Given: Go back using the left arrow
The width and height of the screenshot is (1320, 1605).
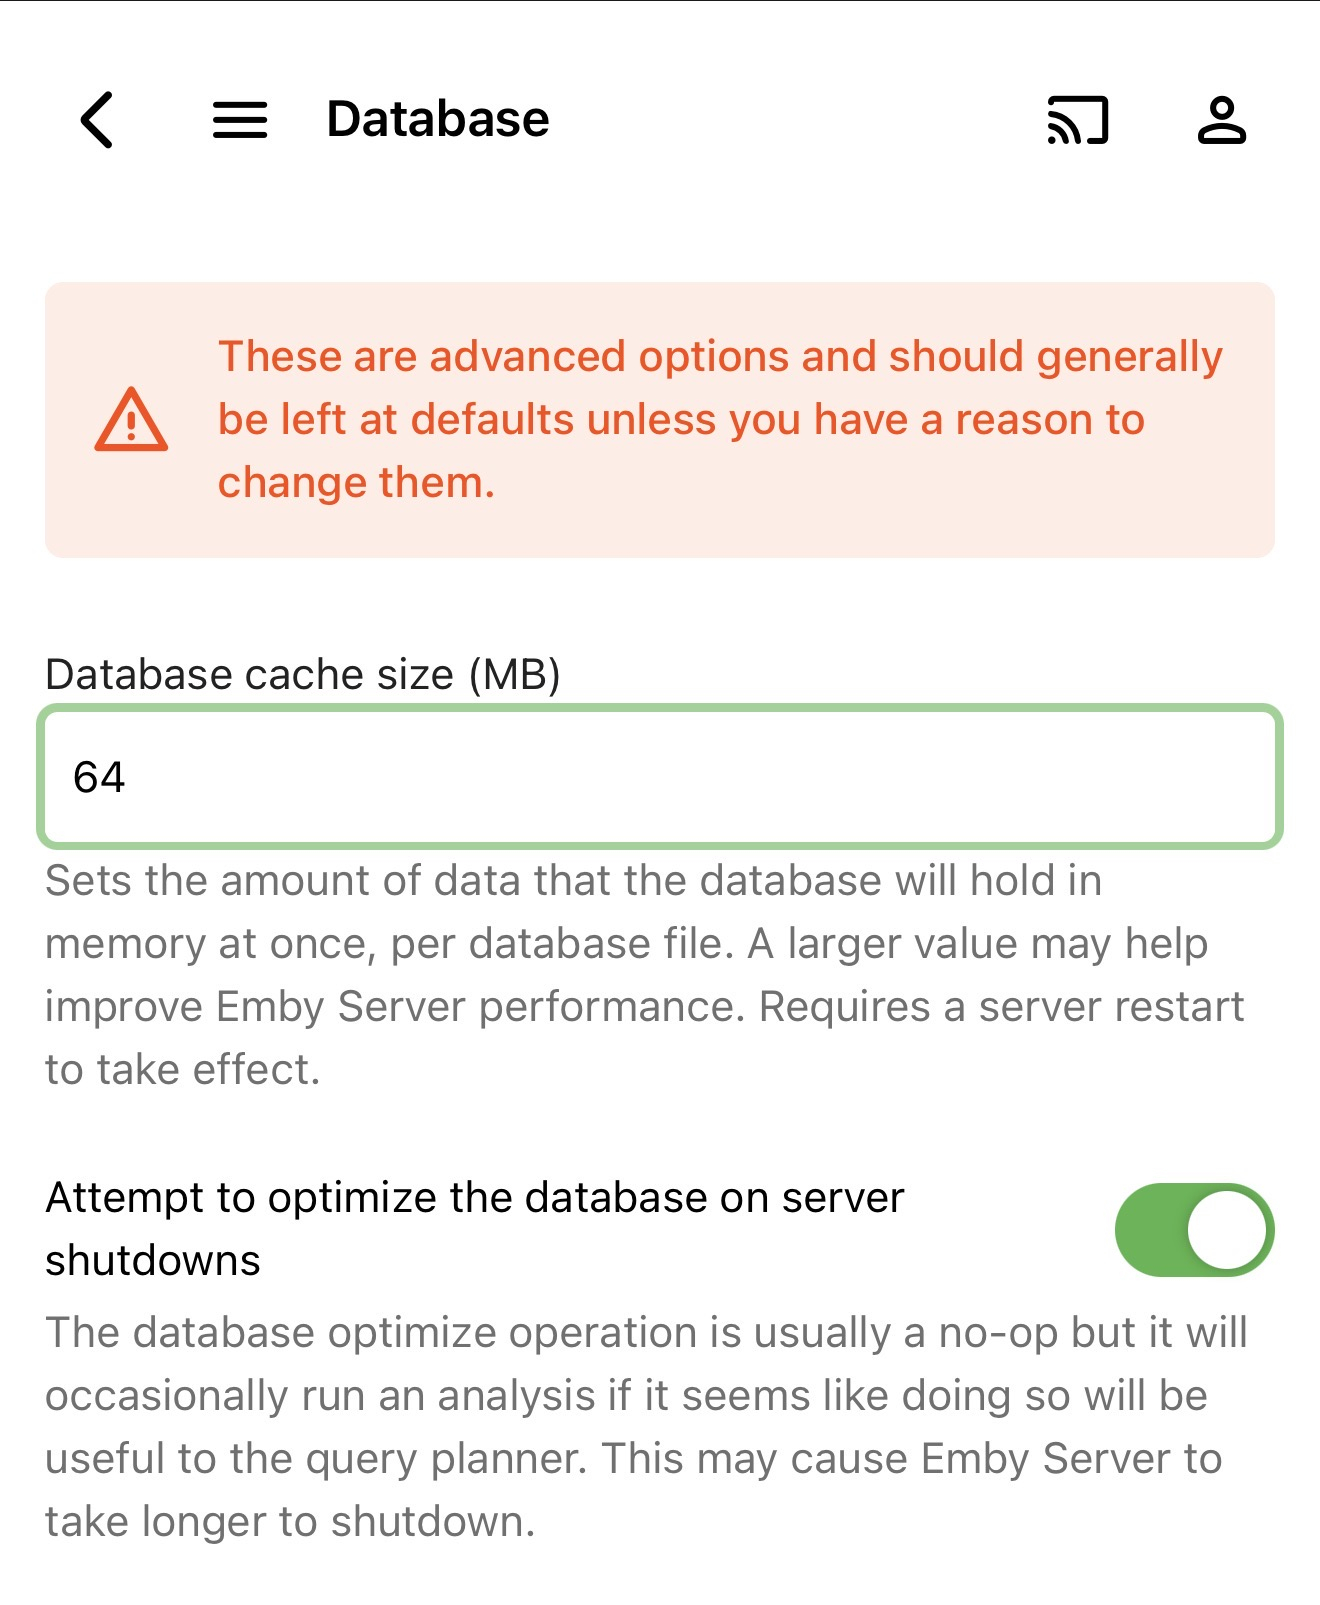Looking at the screenshot, I should (x=97, y=120).
